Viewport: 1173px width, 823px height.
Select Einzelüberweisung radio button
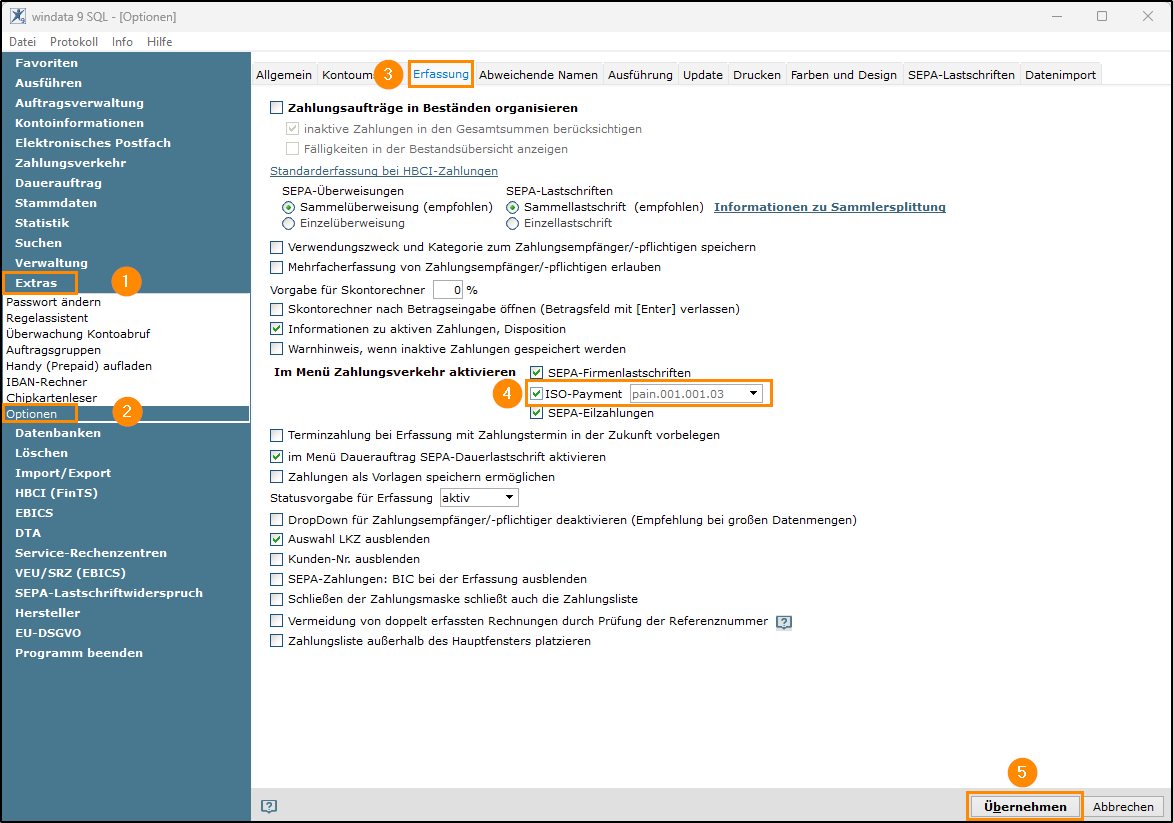(288, 224)
